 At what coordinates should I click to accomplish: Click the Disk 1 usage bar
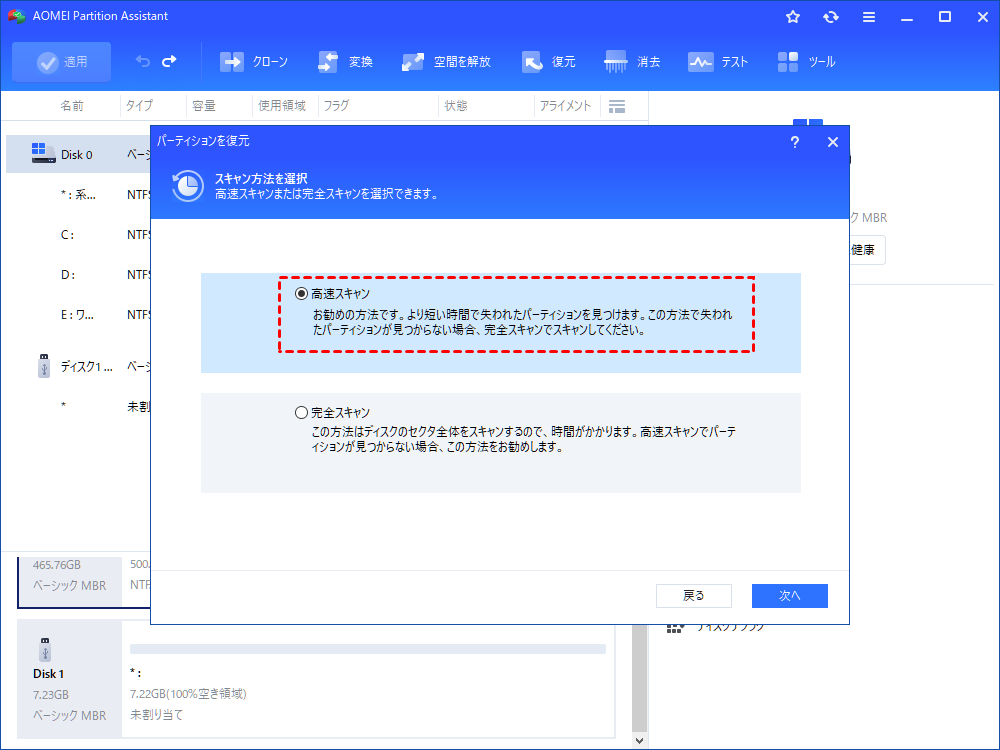click(x=367, y=649)
